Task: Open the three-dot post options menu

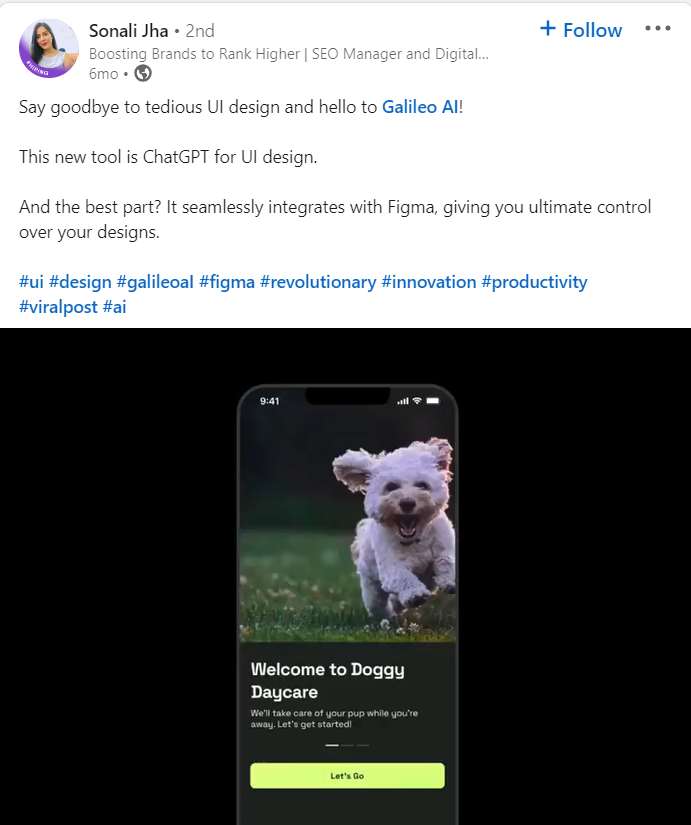Action: pos(658,28)
